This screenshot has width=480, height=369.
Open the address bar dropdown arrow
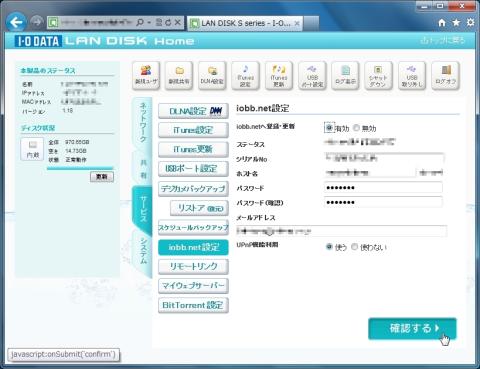(x=149, y=23)
